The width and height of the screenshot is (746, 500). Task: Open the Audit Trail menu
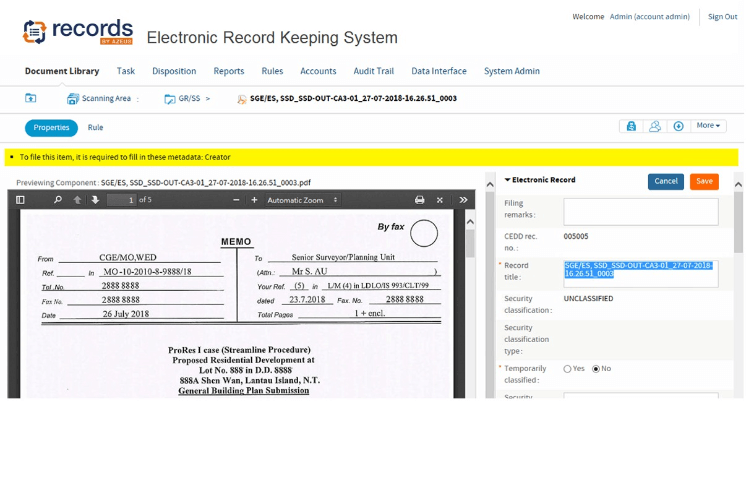pyautogui.click(x=373, y=71)
